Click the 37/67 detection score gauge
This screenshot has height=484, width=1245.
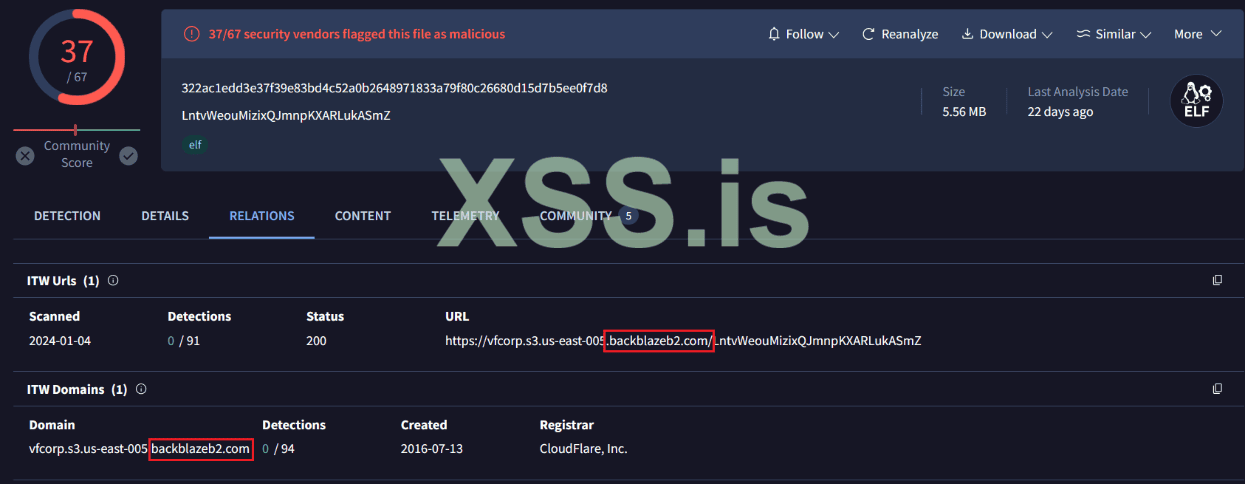click(x=76, y=59)
